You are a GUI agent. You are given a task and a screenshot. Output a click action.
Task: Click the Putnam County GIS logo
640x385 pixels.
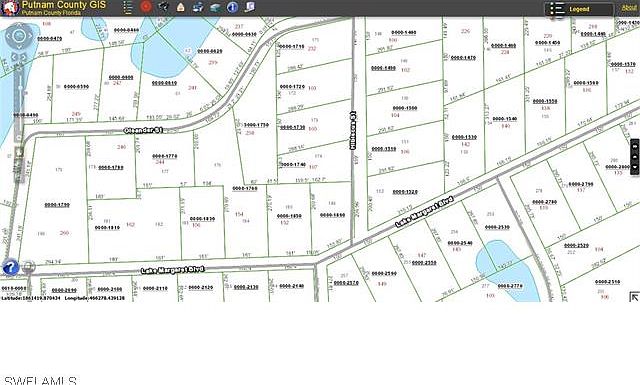10,8
